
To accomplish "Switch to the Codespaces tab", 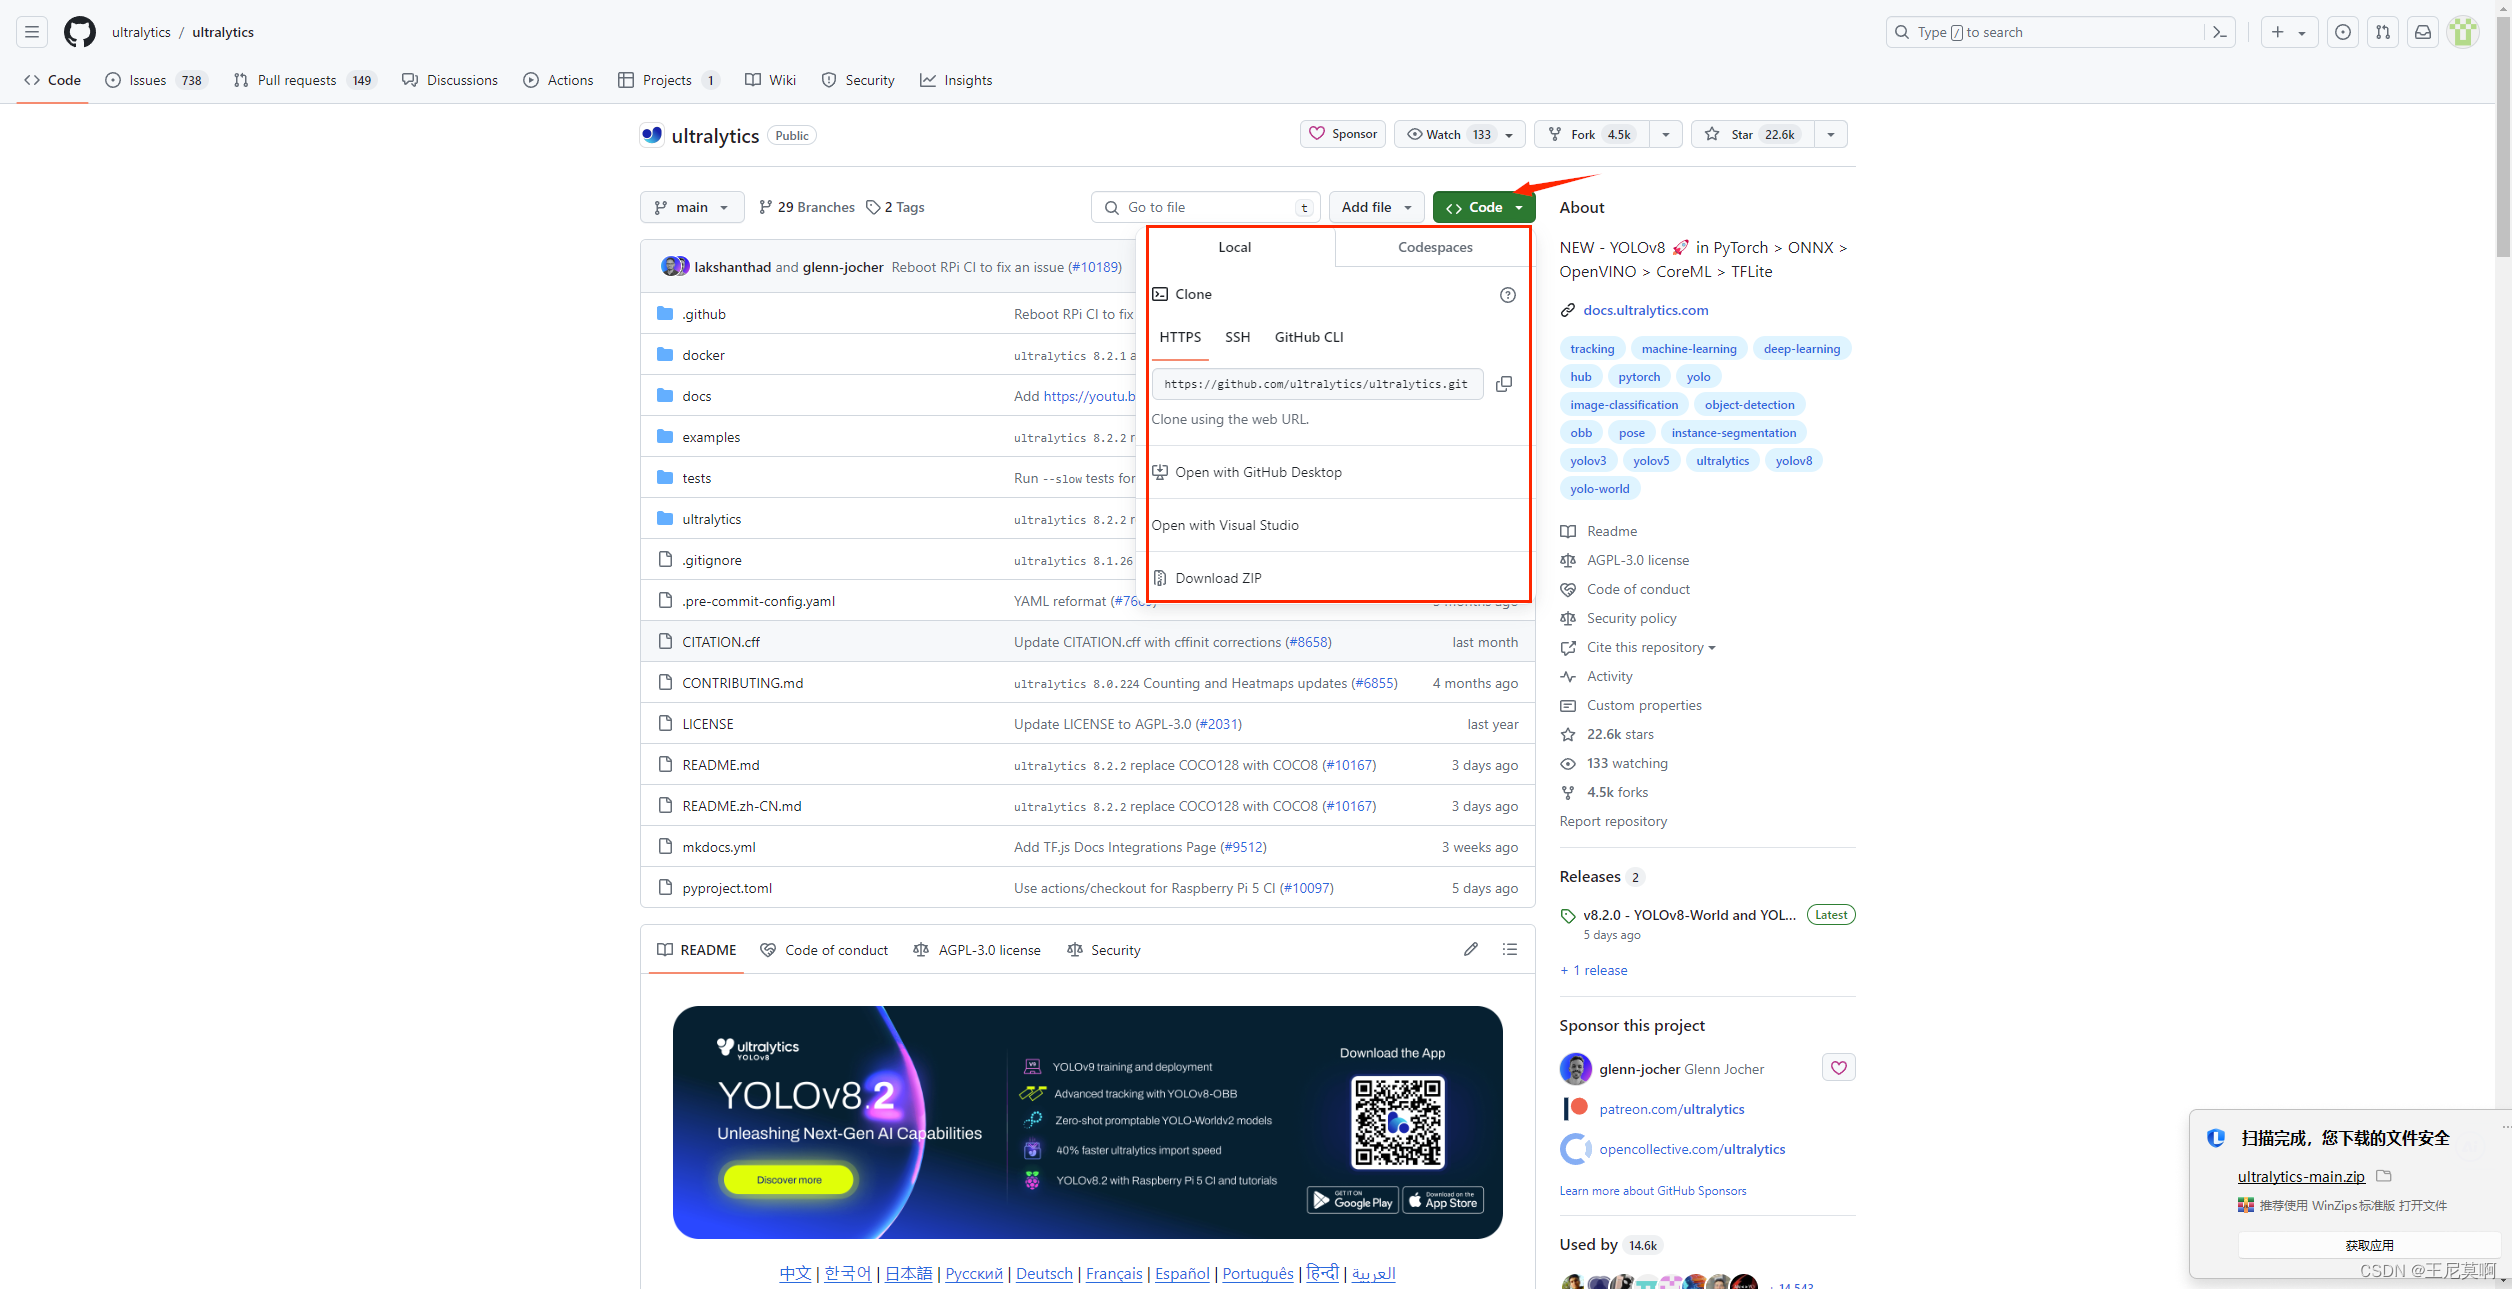I will (x=1434, y=247).
